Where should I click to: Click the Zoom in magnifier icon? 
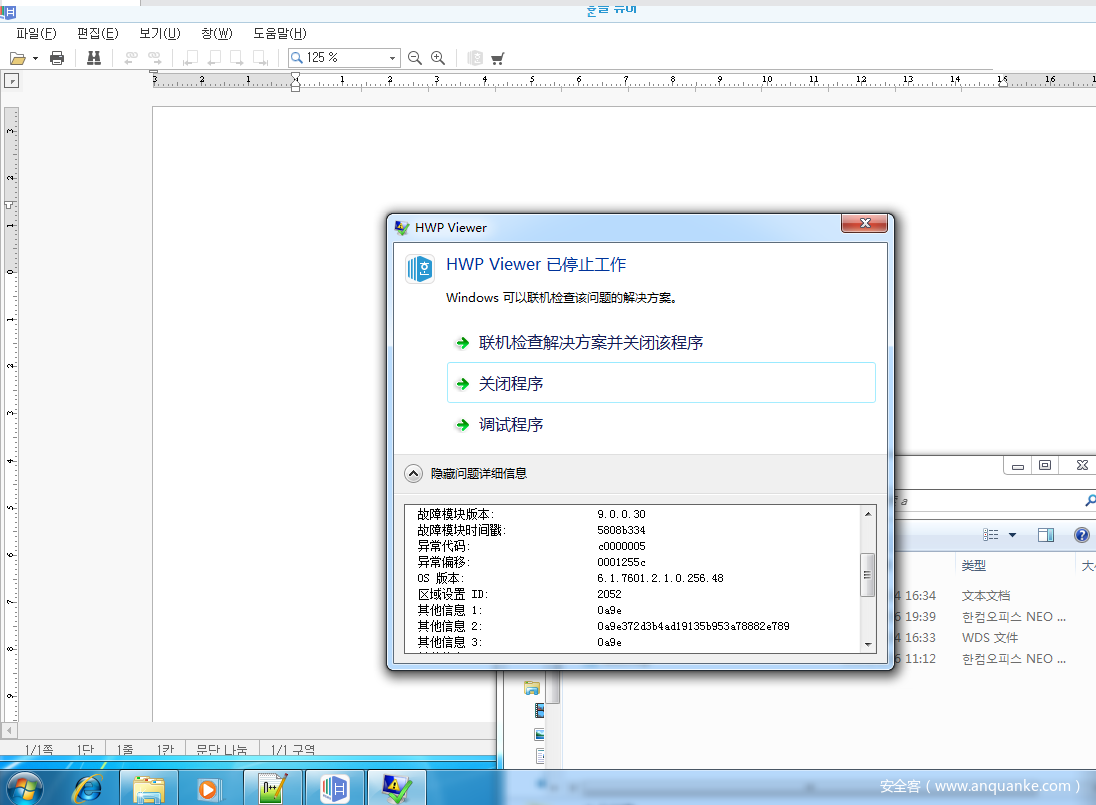[438, 58]
